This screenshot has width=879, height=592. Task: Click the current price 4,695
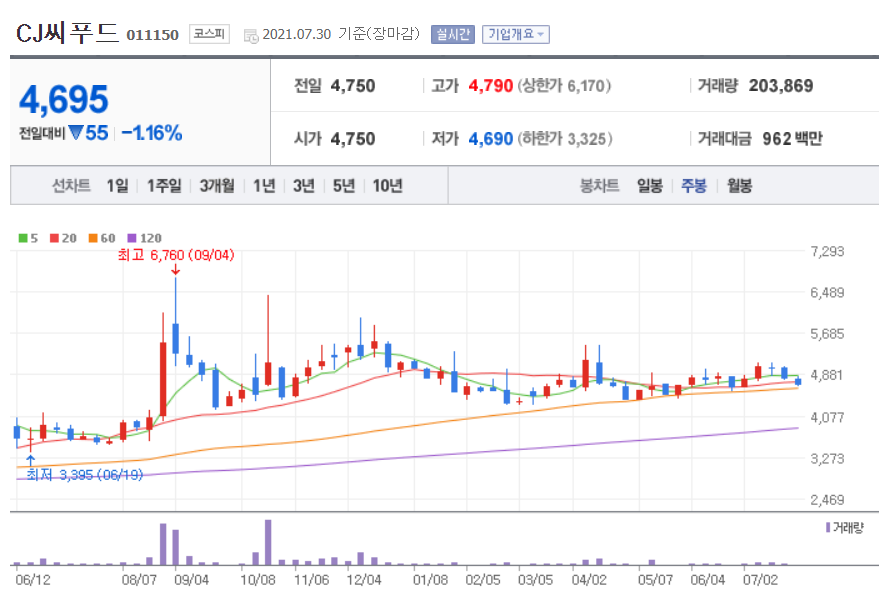pyautogui.click(x=64, y=100)
